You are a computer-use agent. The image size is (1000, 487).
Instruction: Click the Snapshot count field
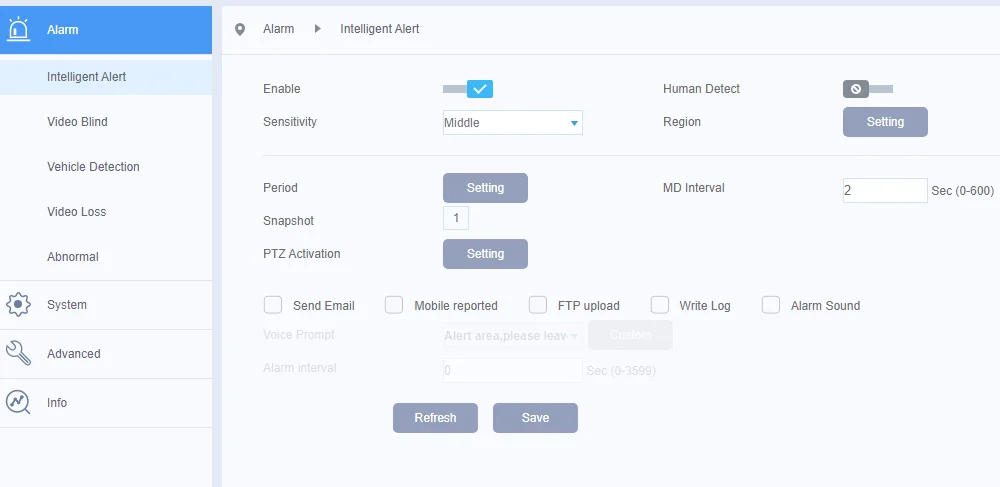coord(456,218)
